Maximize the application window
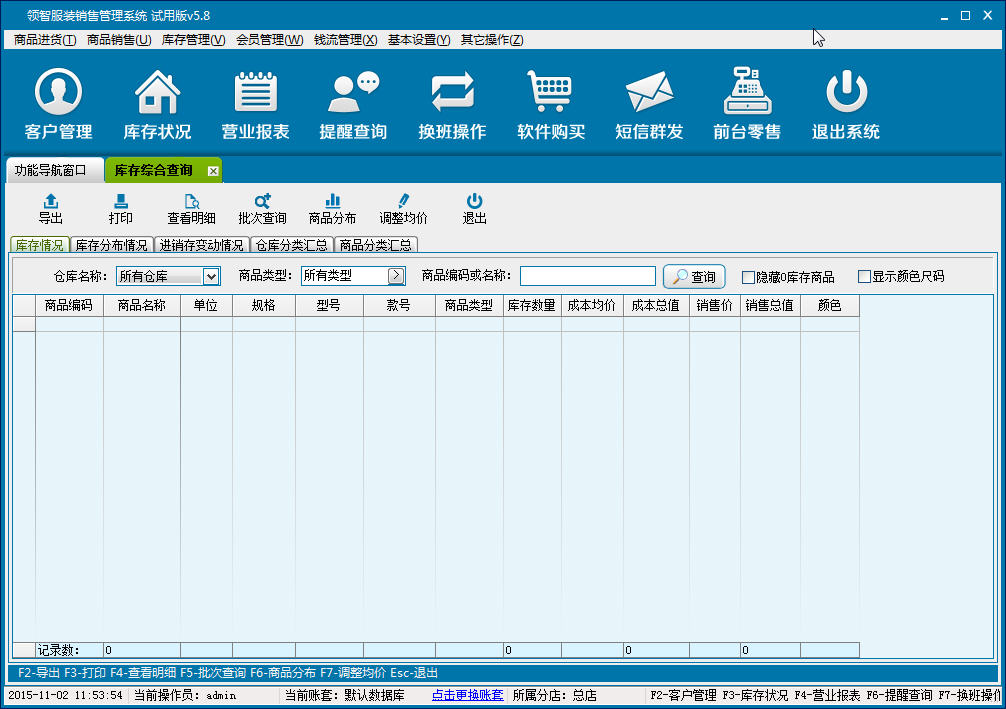 click(x=965, y=16)
